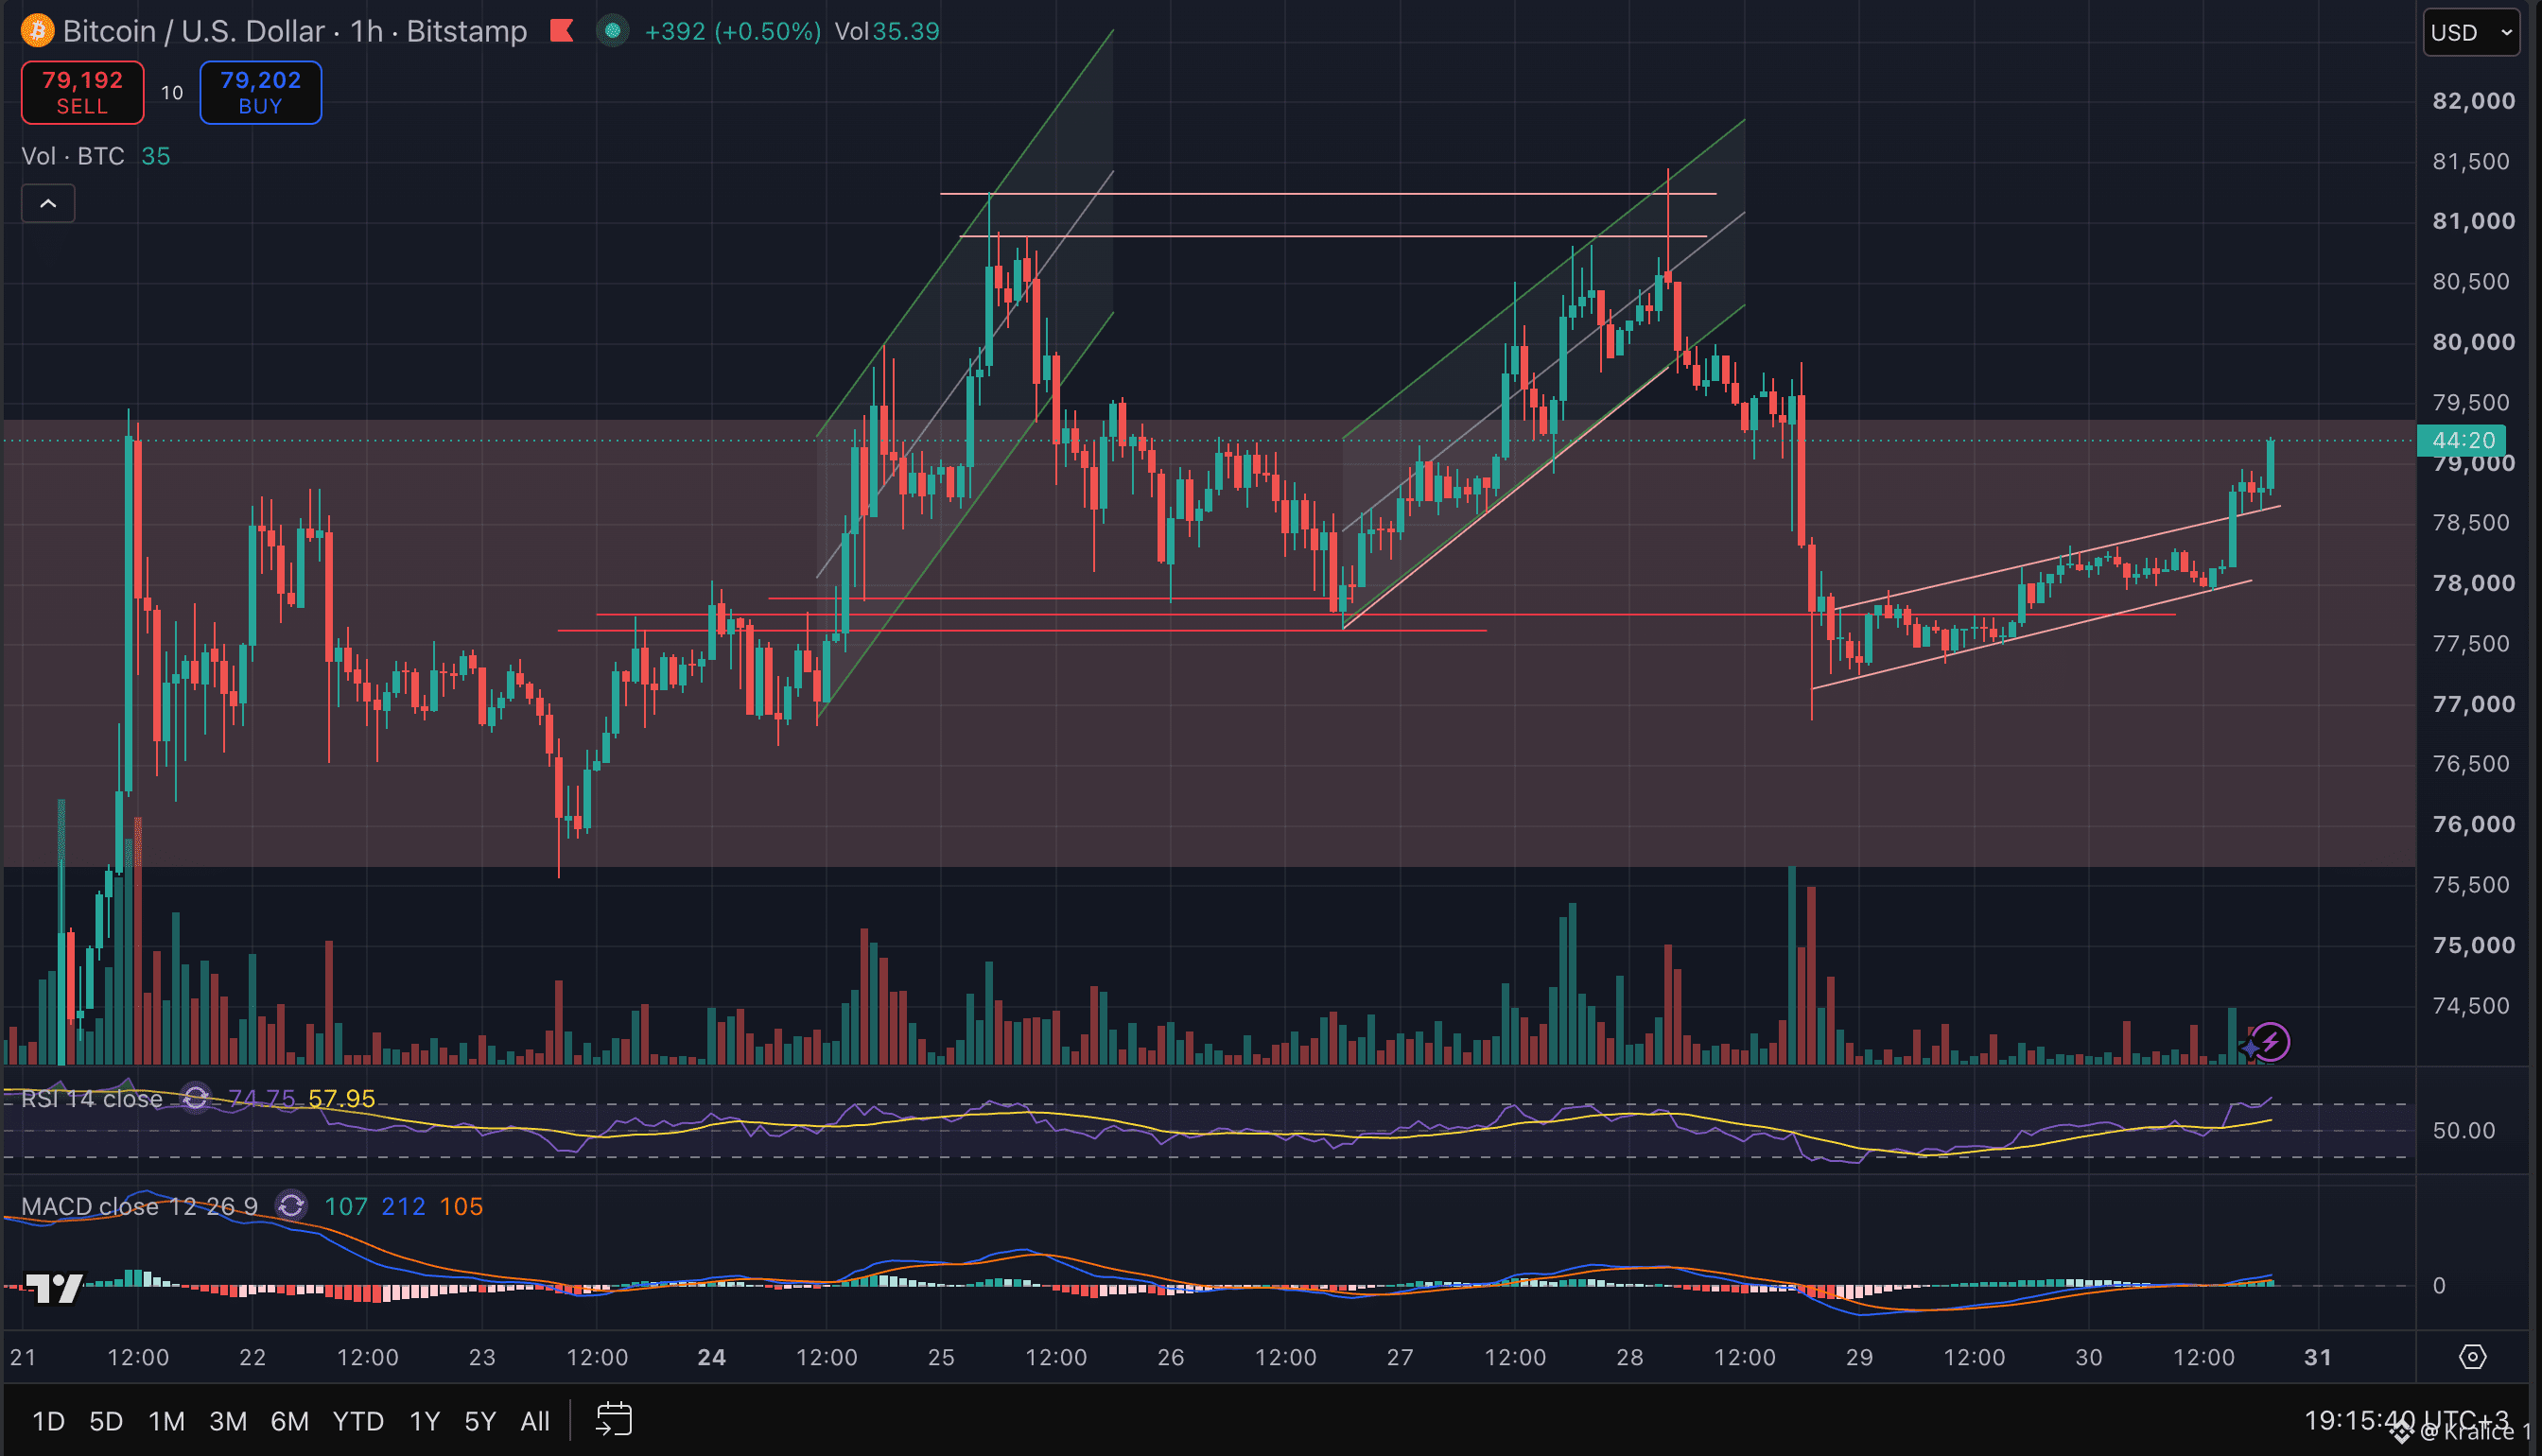Click the 81,000 price scale label
The height and width of the screenshot is (1456, 2542).
coord(2473,221)
